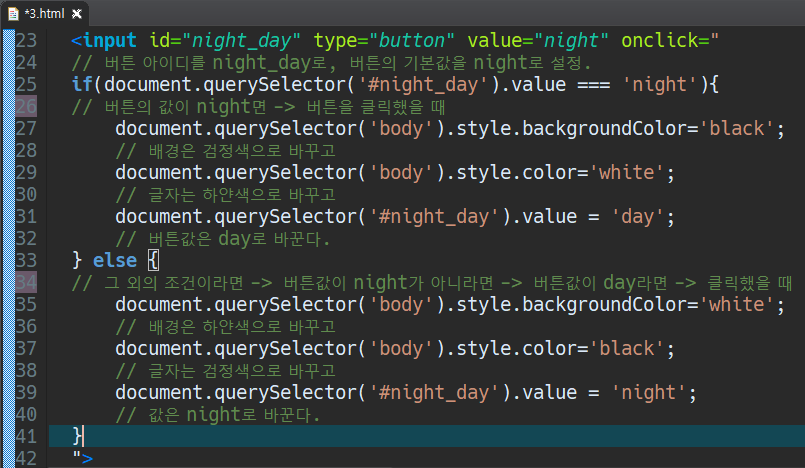Viewport: 805px width, 468px height.
Task: Click '#night_day' selector string on line 25
Action: (423, 85)
